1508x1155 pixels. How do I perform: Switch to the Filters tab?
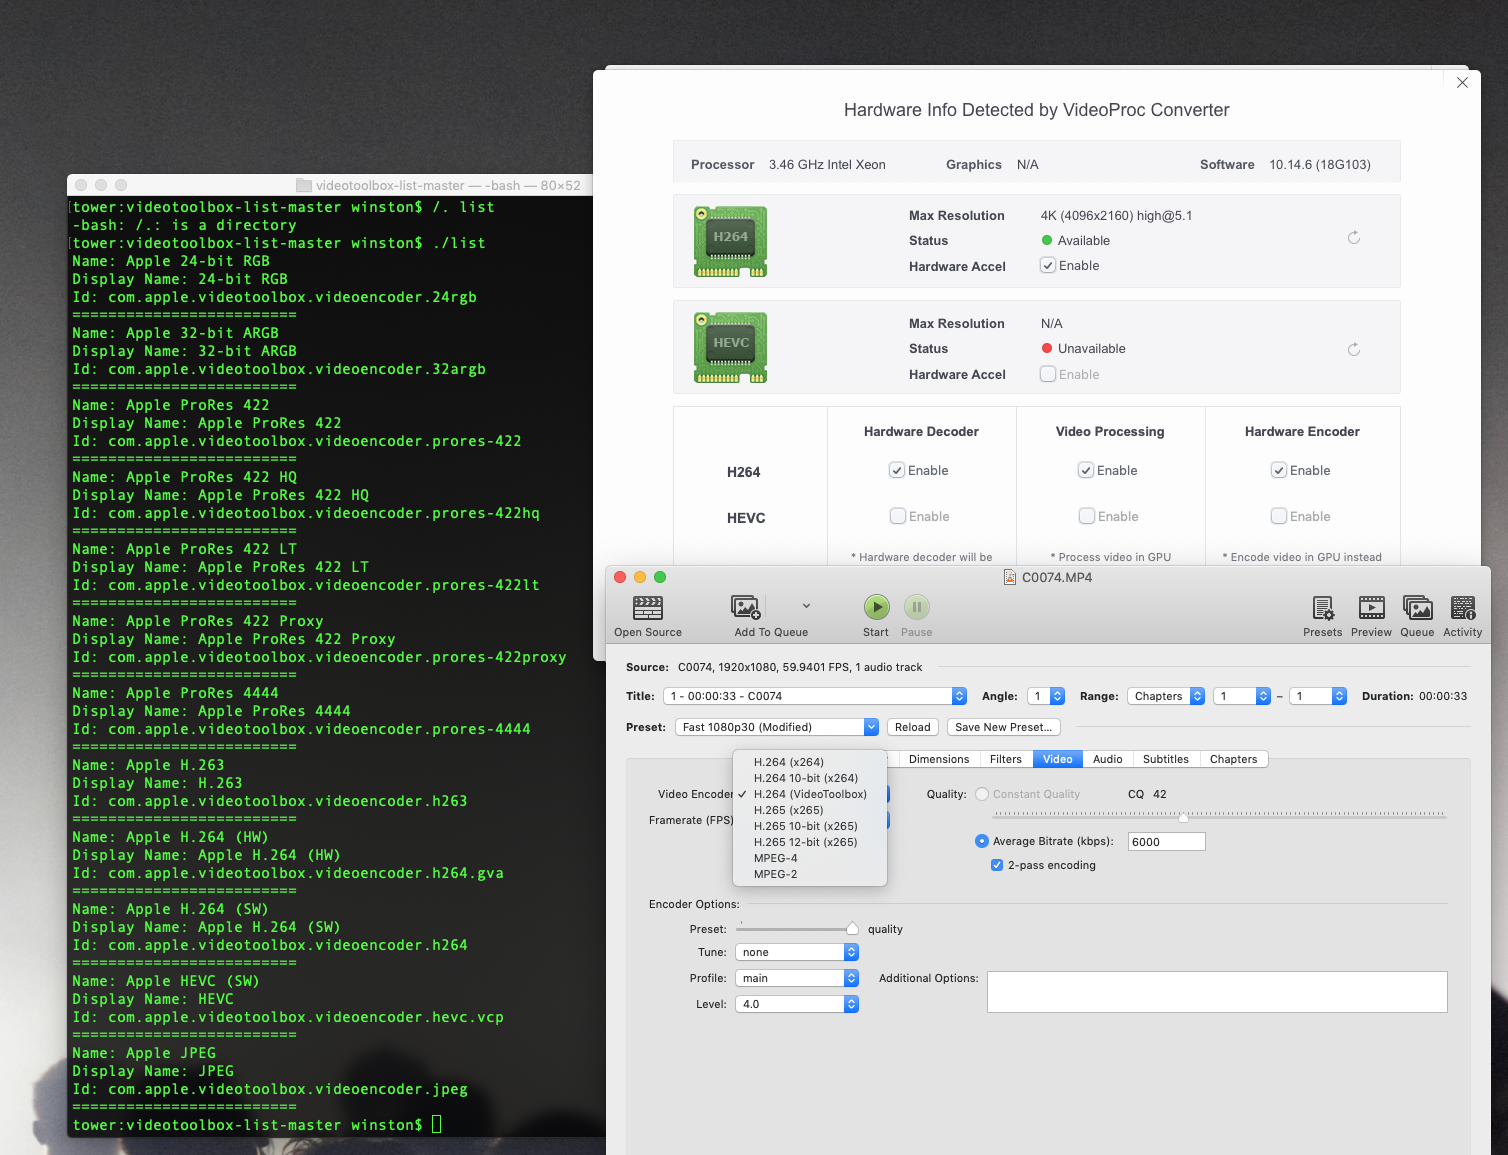1006,759
